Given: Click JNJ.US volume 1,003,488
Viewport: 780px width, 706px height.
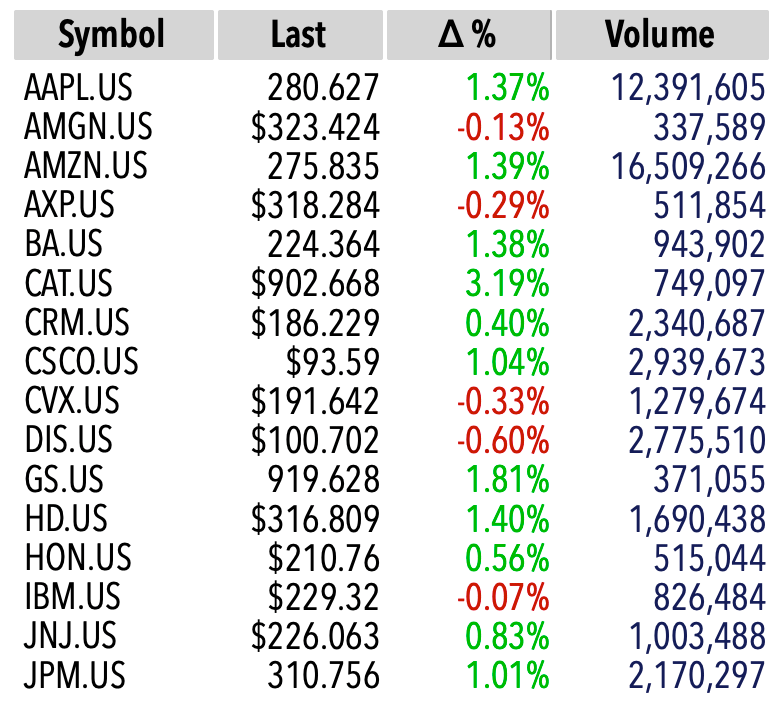Looking at the screenshot, I should point(697,636).
